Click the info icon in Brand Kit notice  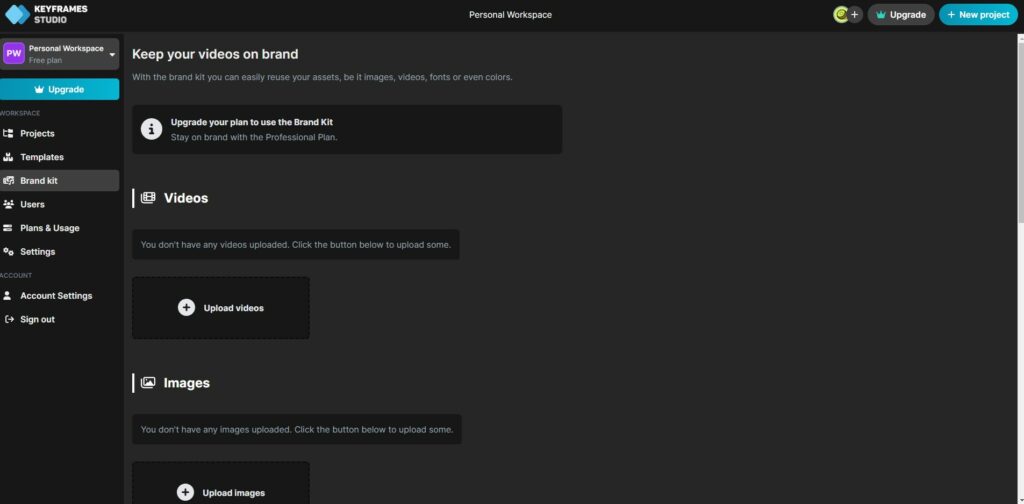pos(151,129)
